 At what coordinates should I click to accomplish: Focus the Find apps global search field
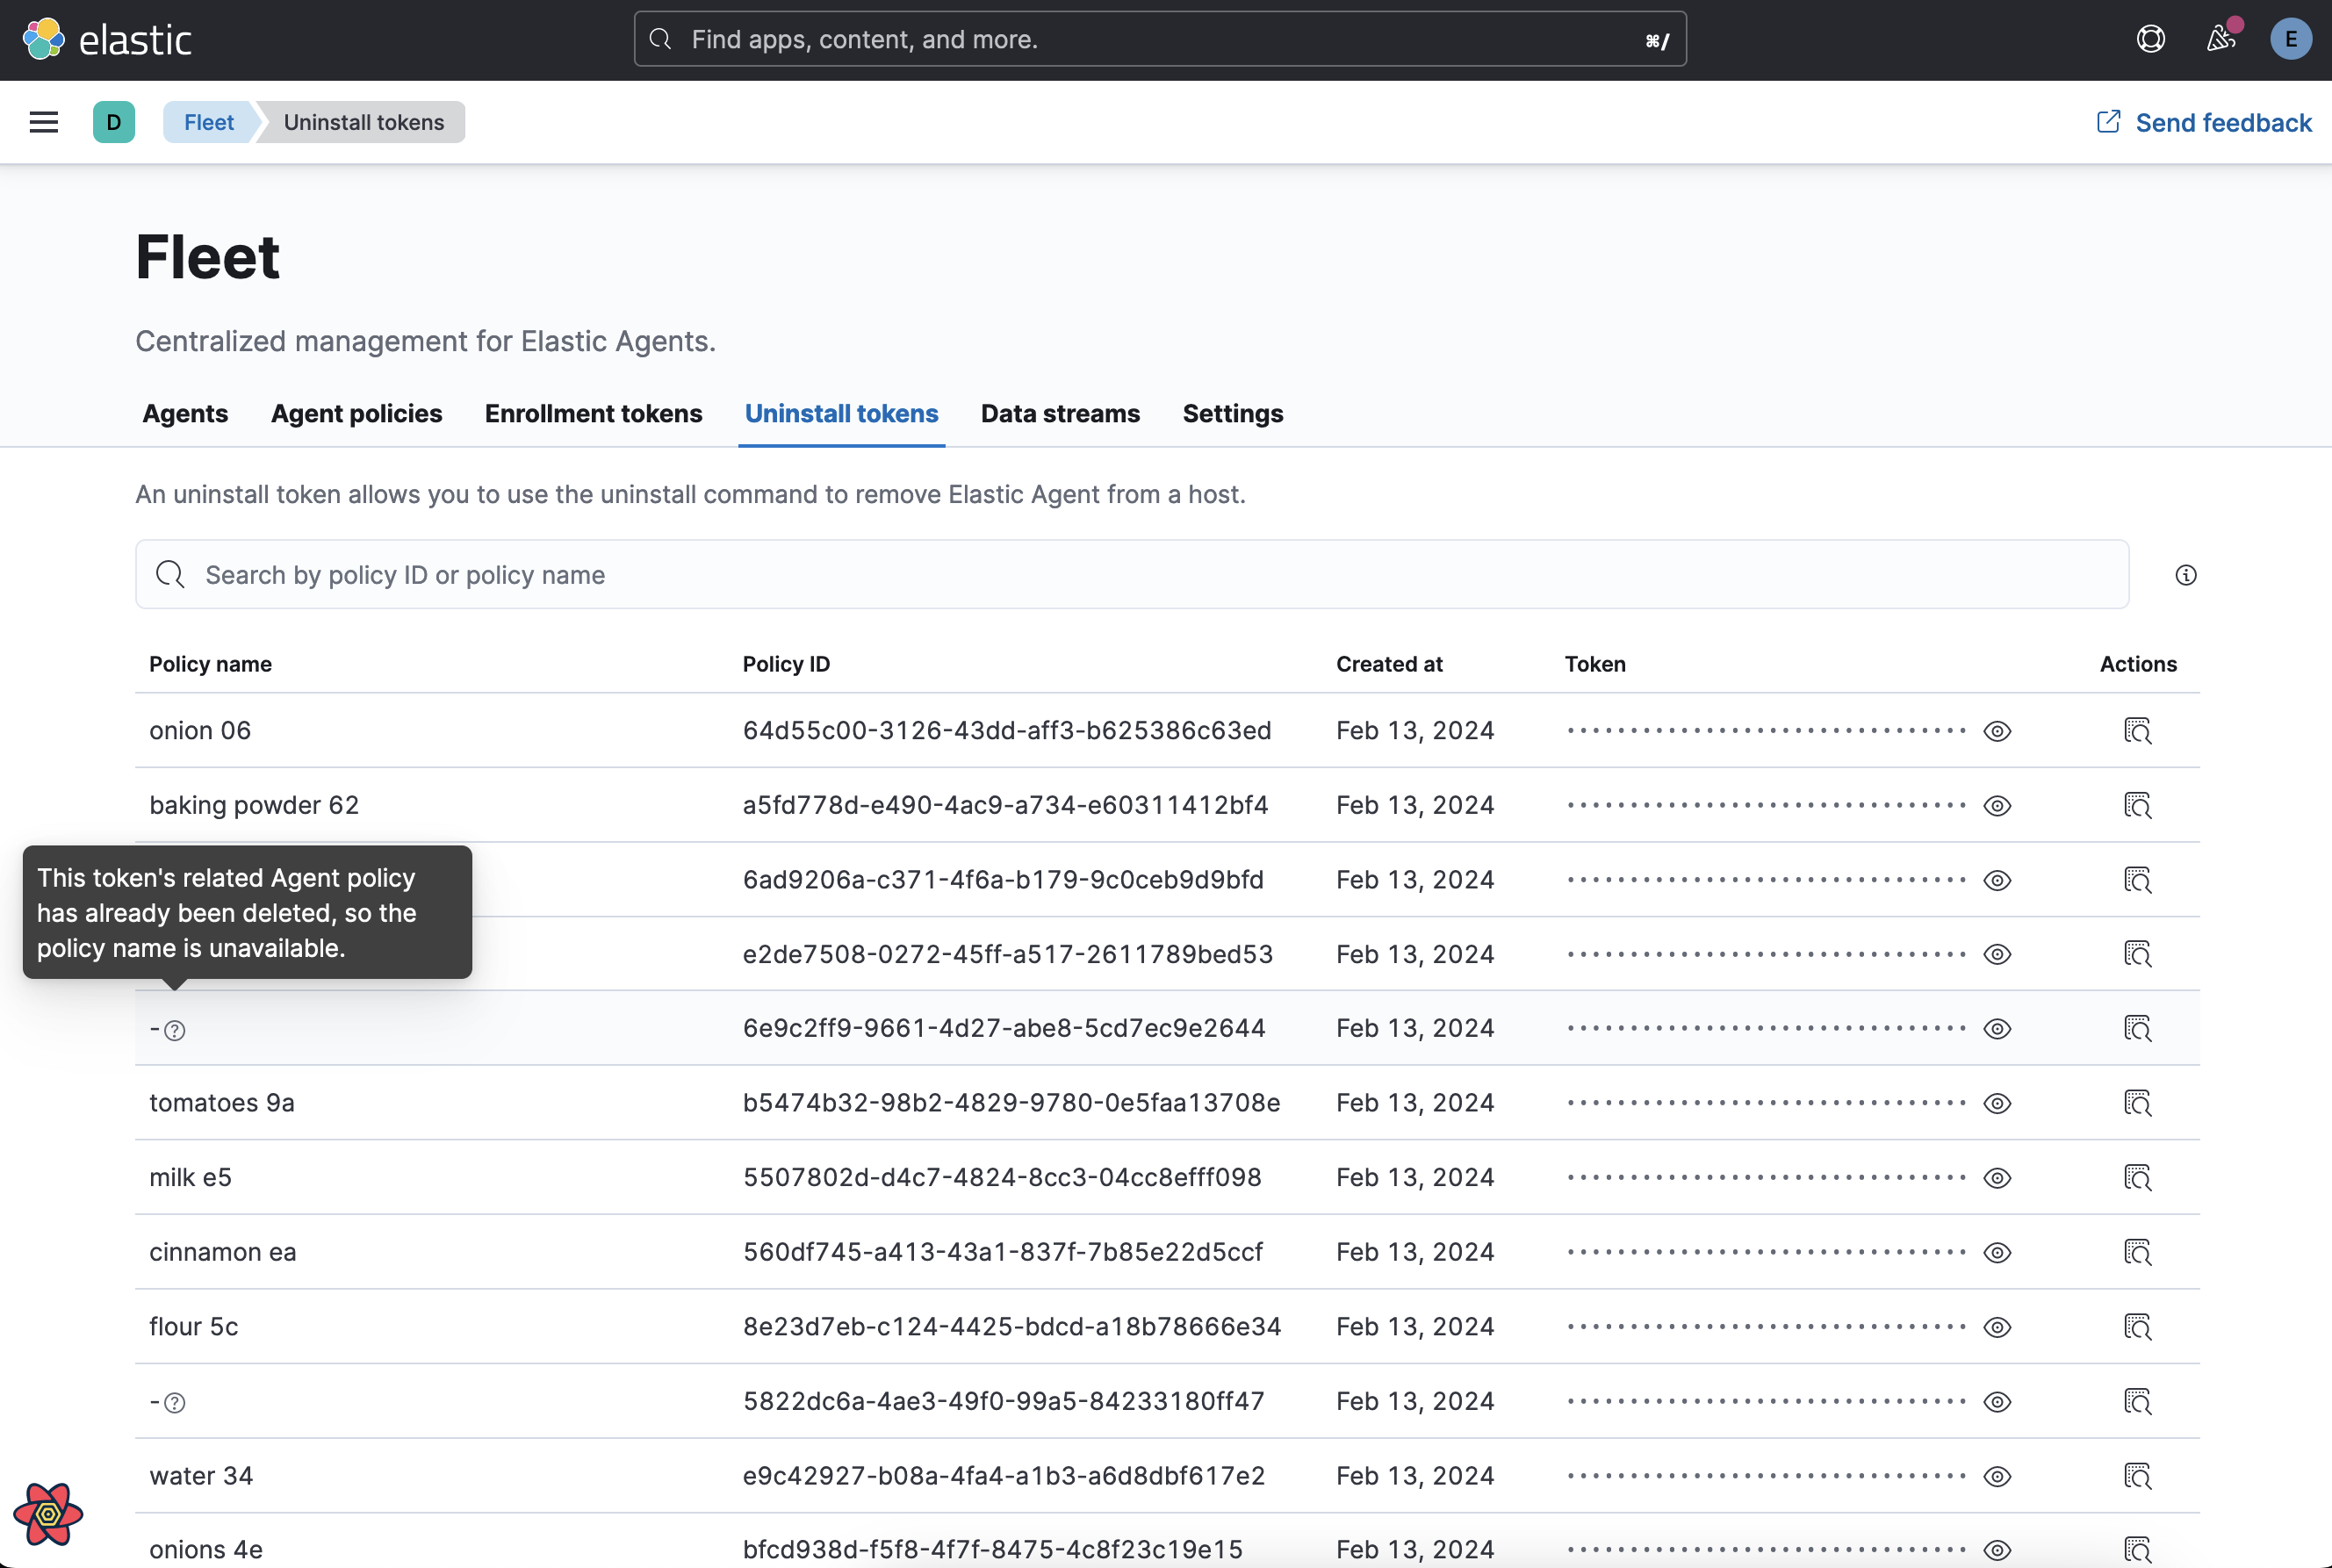pos(1160,39)
